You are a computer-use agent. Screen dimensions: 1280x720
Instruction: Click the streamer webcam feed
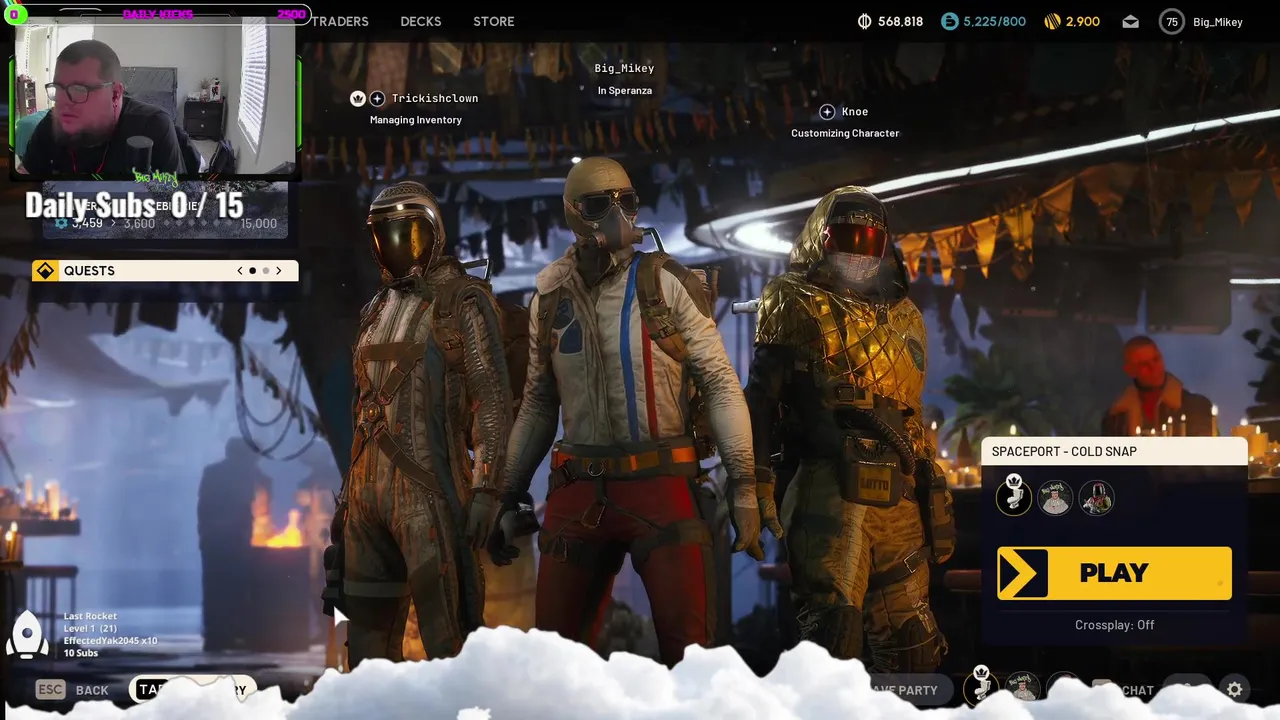[155, 98]
